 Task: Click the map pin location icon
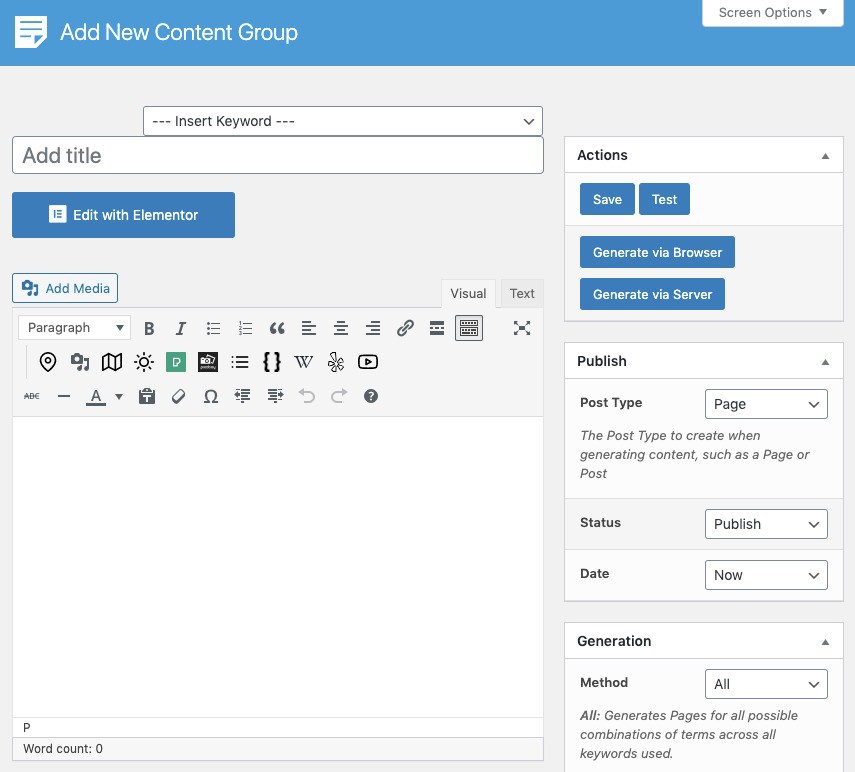click(x=47, y=362)
